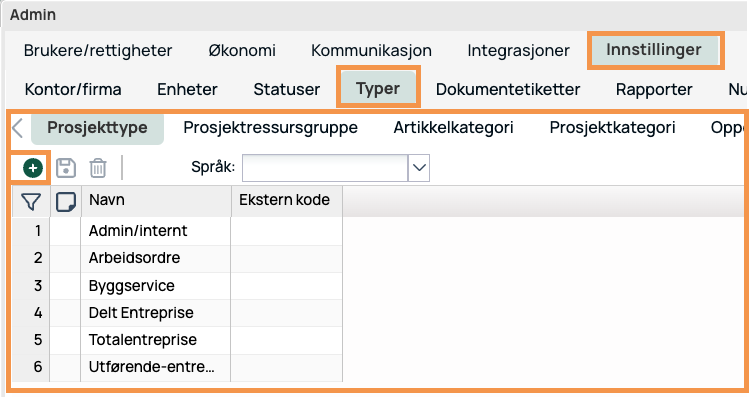Sort by the Navn column header

(156, 202)
